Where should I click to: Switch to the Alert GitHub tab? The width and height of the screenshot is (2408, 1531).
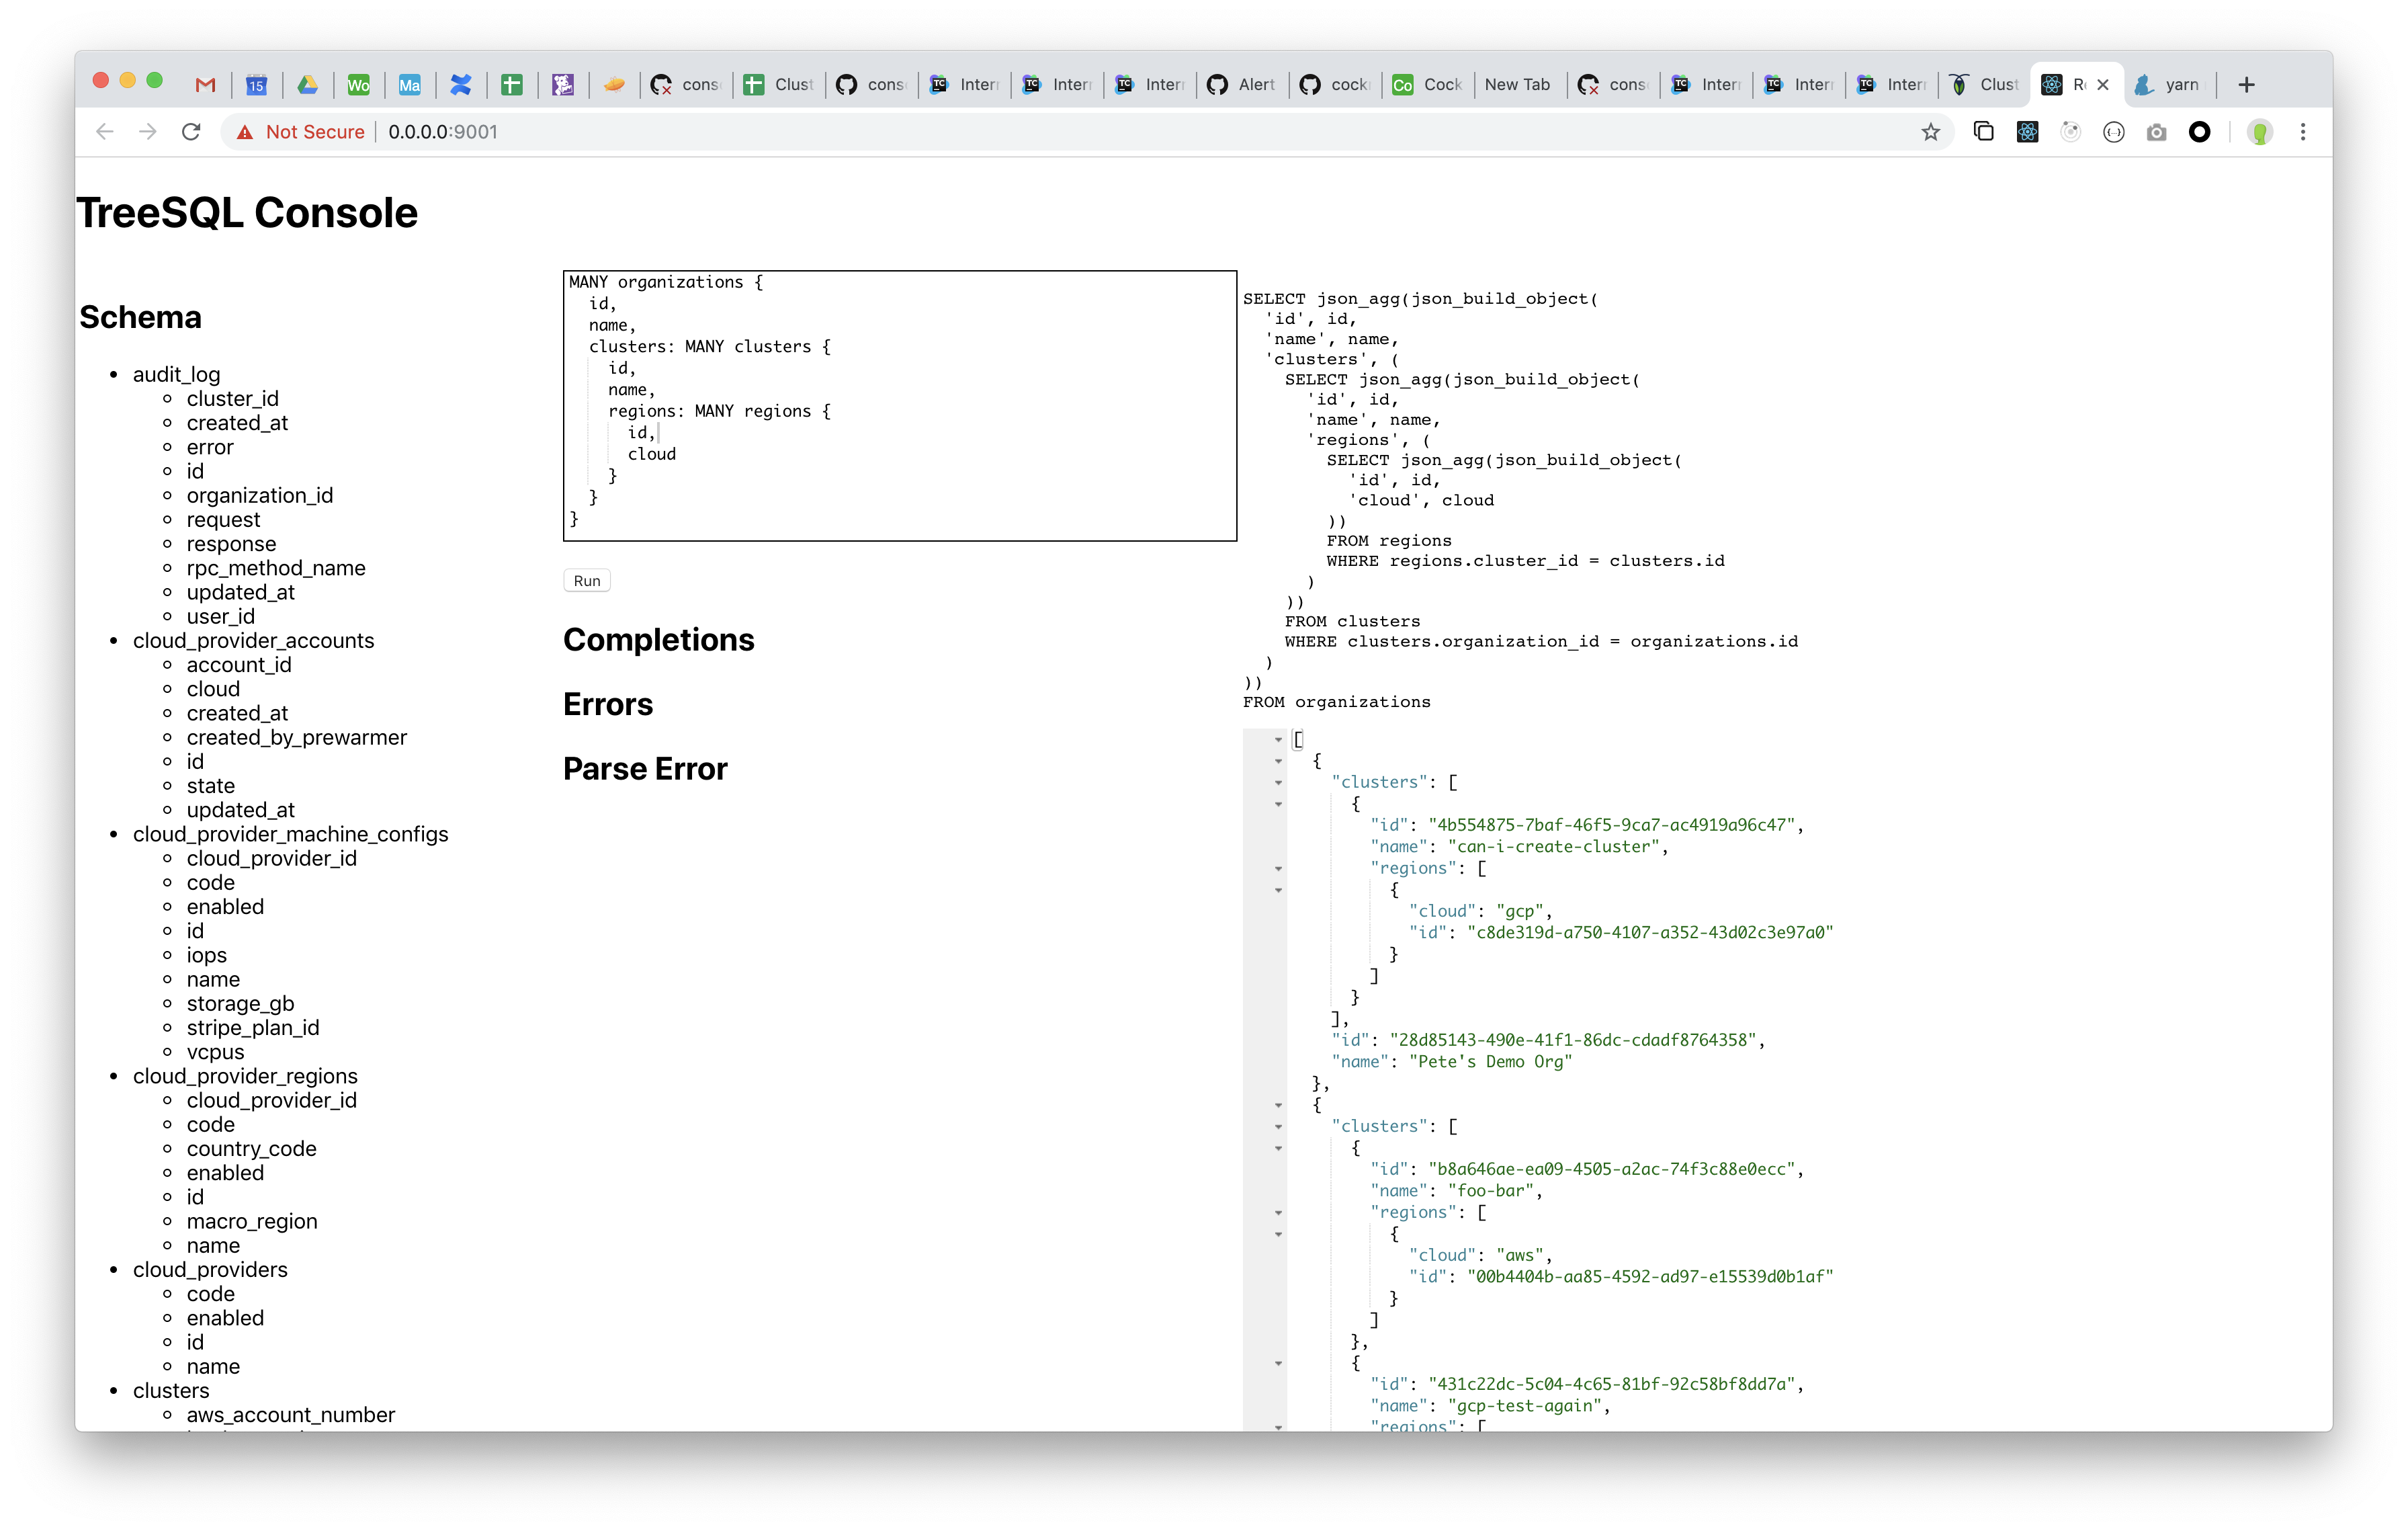(x=1243, y=85)
